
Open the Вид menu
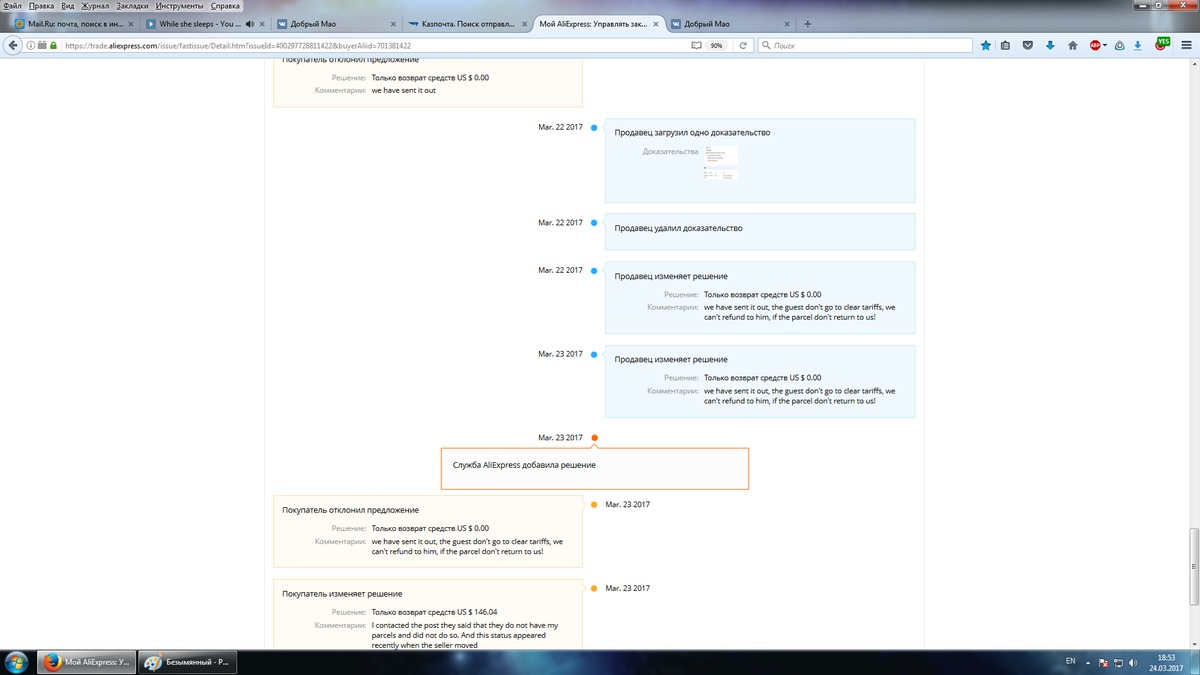click(x=68, y=6)
